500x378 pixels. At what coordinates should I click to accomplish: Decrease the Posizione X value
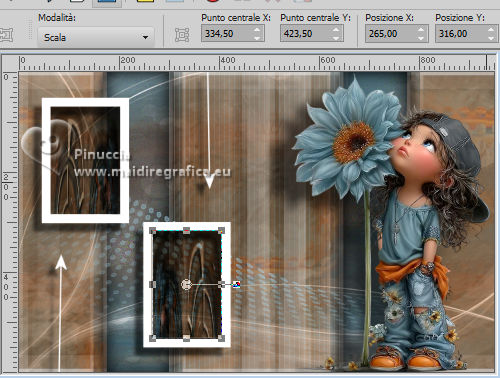pos(421,38)
